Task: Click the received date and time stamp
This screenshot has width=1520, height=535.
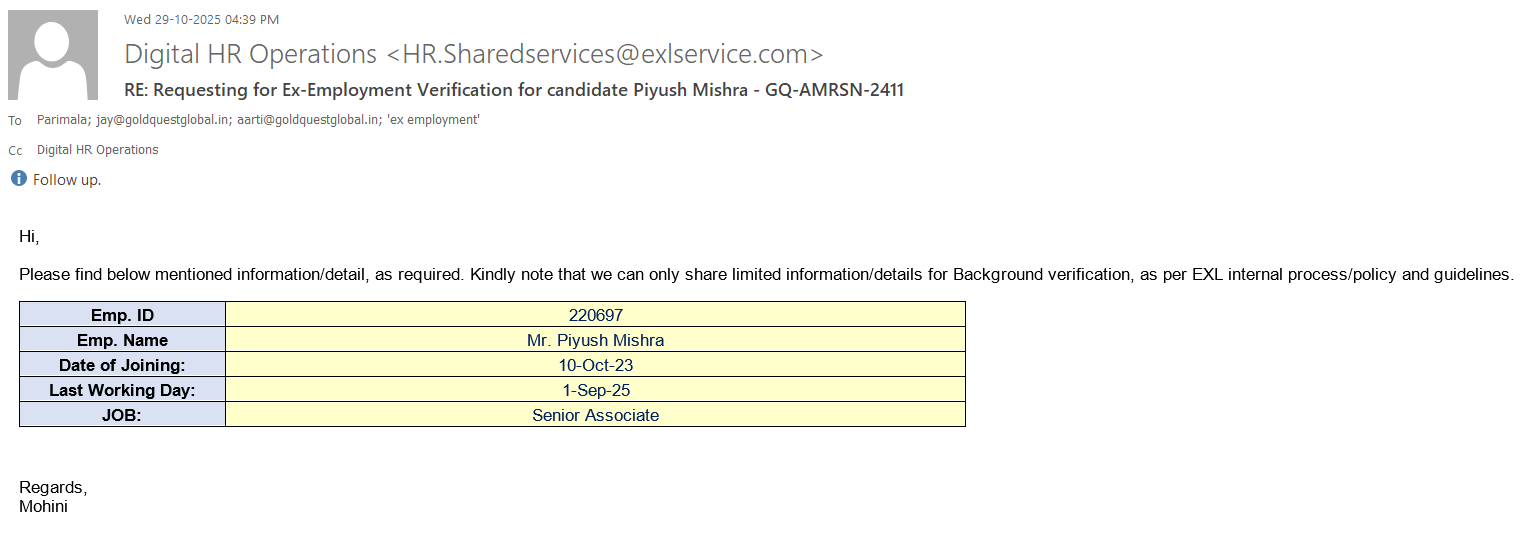Action: tap(201, 19)
